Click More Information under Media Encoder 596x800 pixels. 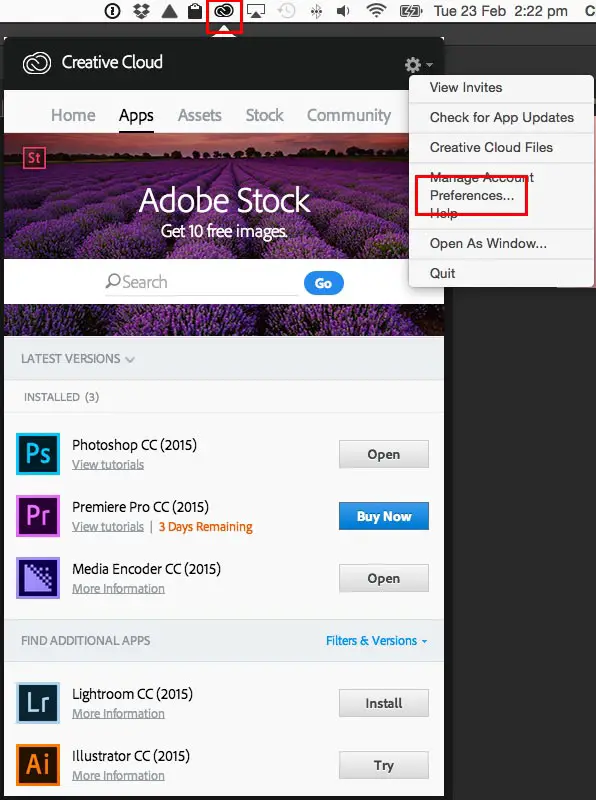118,589
